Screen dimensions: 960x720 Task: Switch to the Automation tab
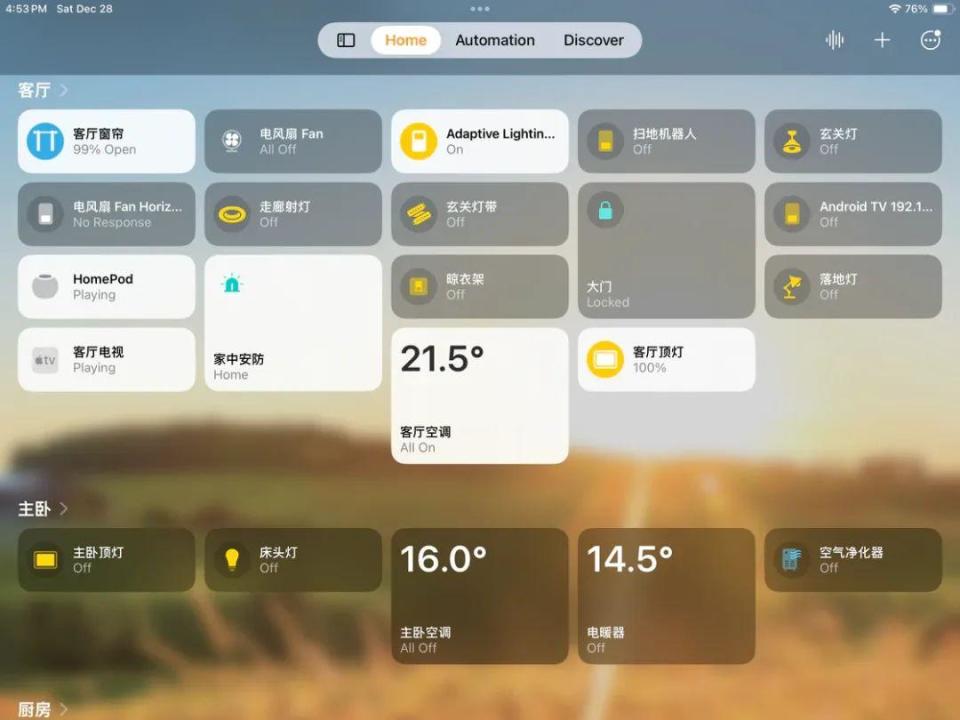pyautogui.click(x=495, y=40)
